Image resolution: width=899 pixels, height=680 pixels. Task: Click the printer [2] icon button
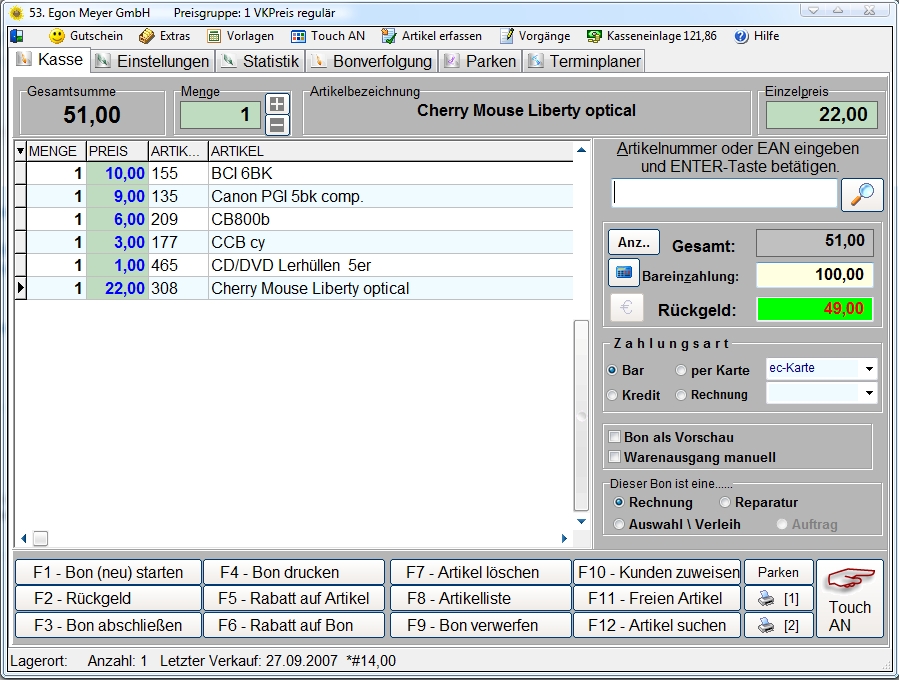[x=778, y=626]
